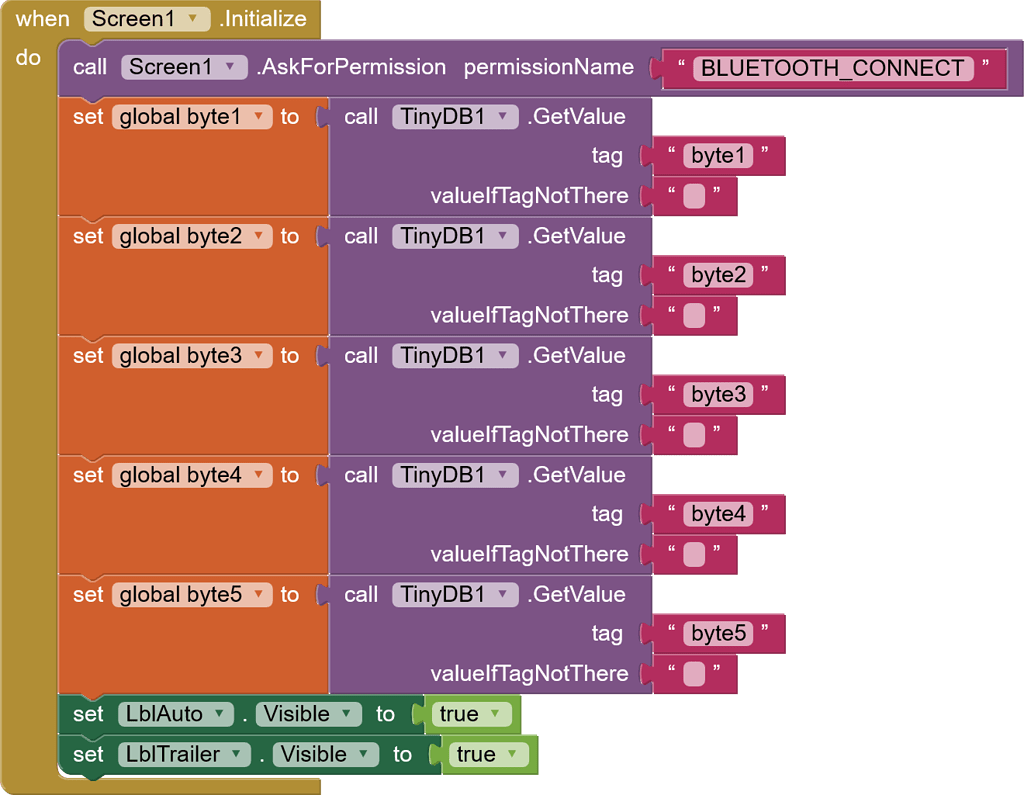Click the empty valueIfTagNotThere string for byte5

pyautogui.click(x=694, y=674)
